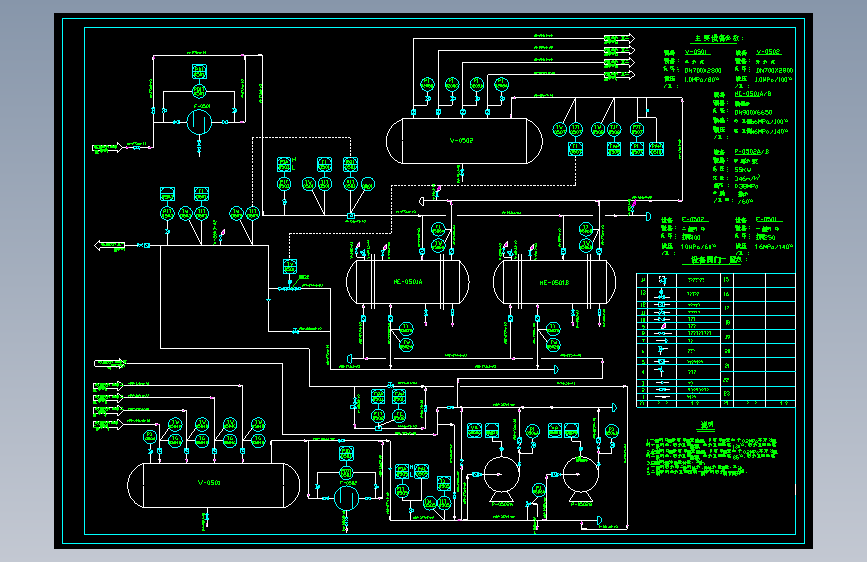Select inlet arrow feeding the F-0501 filter
Image resolution: width=867 pixels, height=562 pixels.
pos(107,147)
